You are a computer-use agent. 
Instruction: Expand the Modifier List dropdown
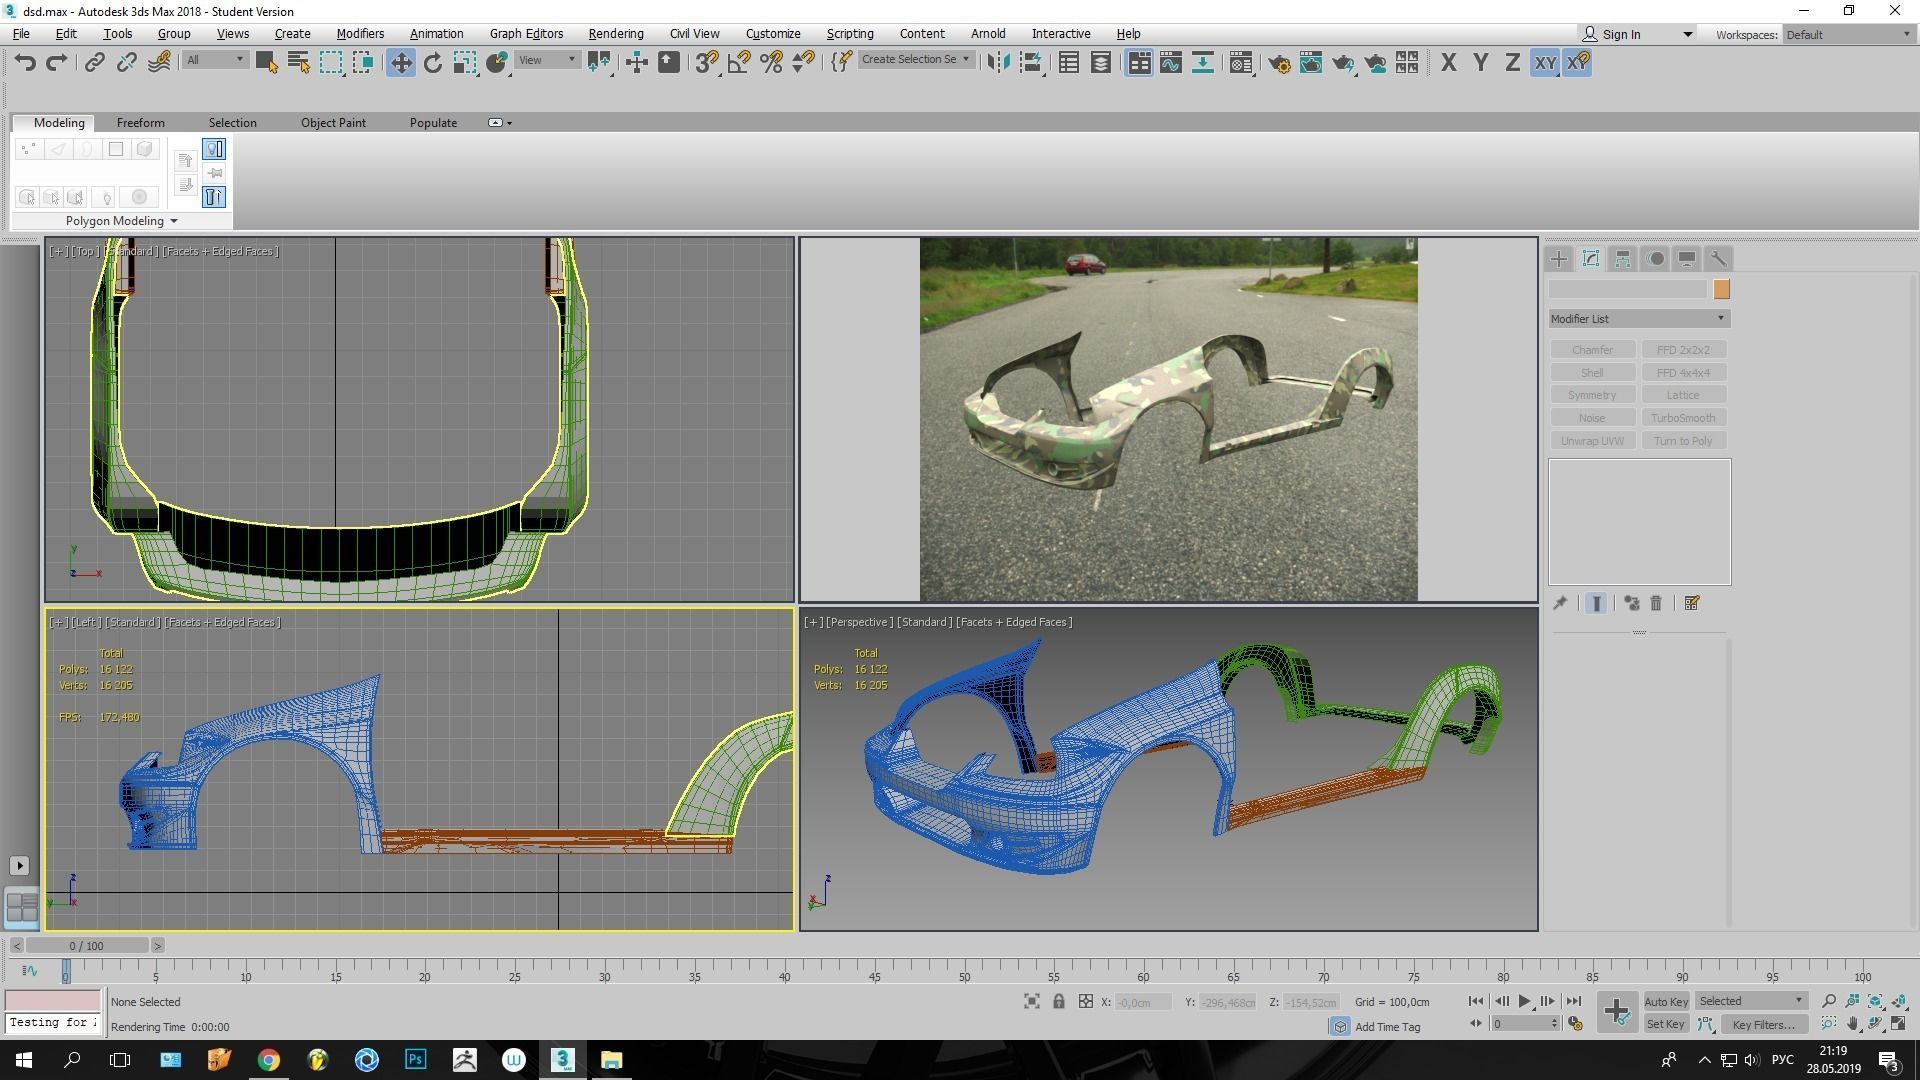click(x=1638, y=318)
